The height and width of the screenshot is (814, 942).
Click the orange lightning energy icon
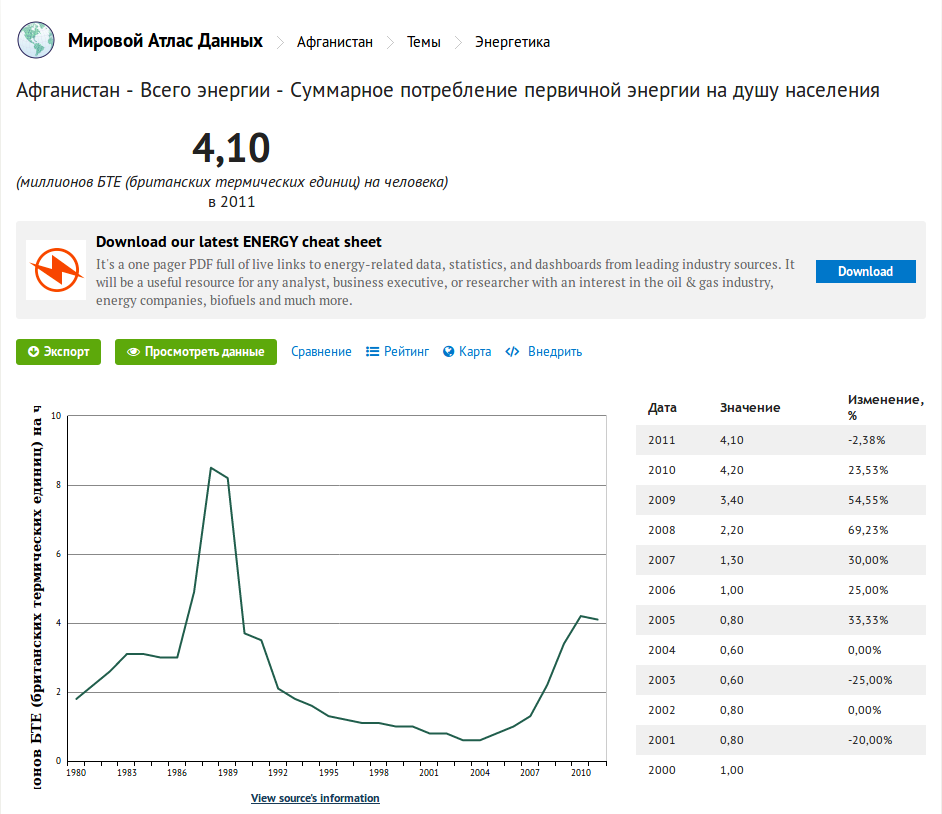(x=56, y=270)
